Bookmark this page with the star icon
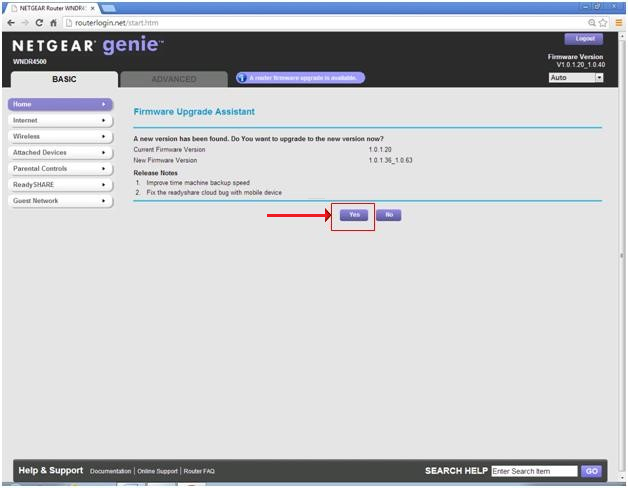The width and height of the screenshot is (628, 488). point(603,23)
